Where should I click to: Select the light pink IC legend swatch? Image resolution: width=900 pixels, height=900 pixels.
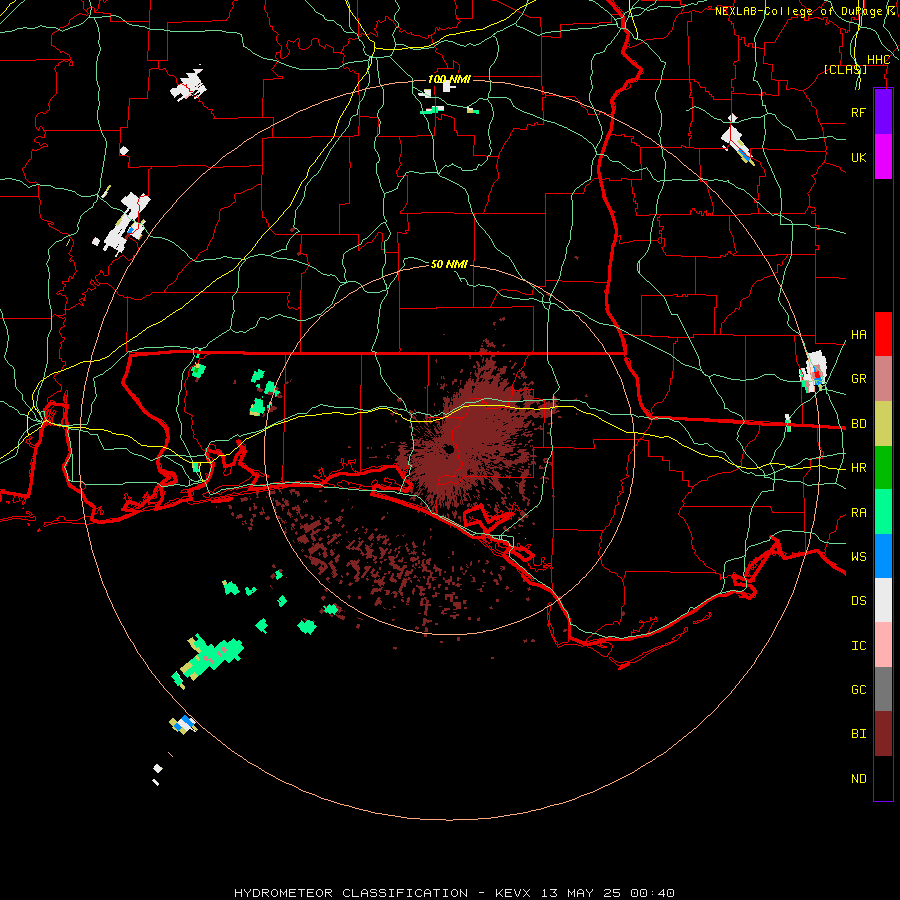click(883, 645)
